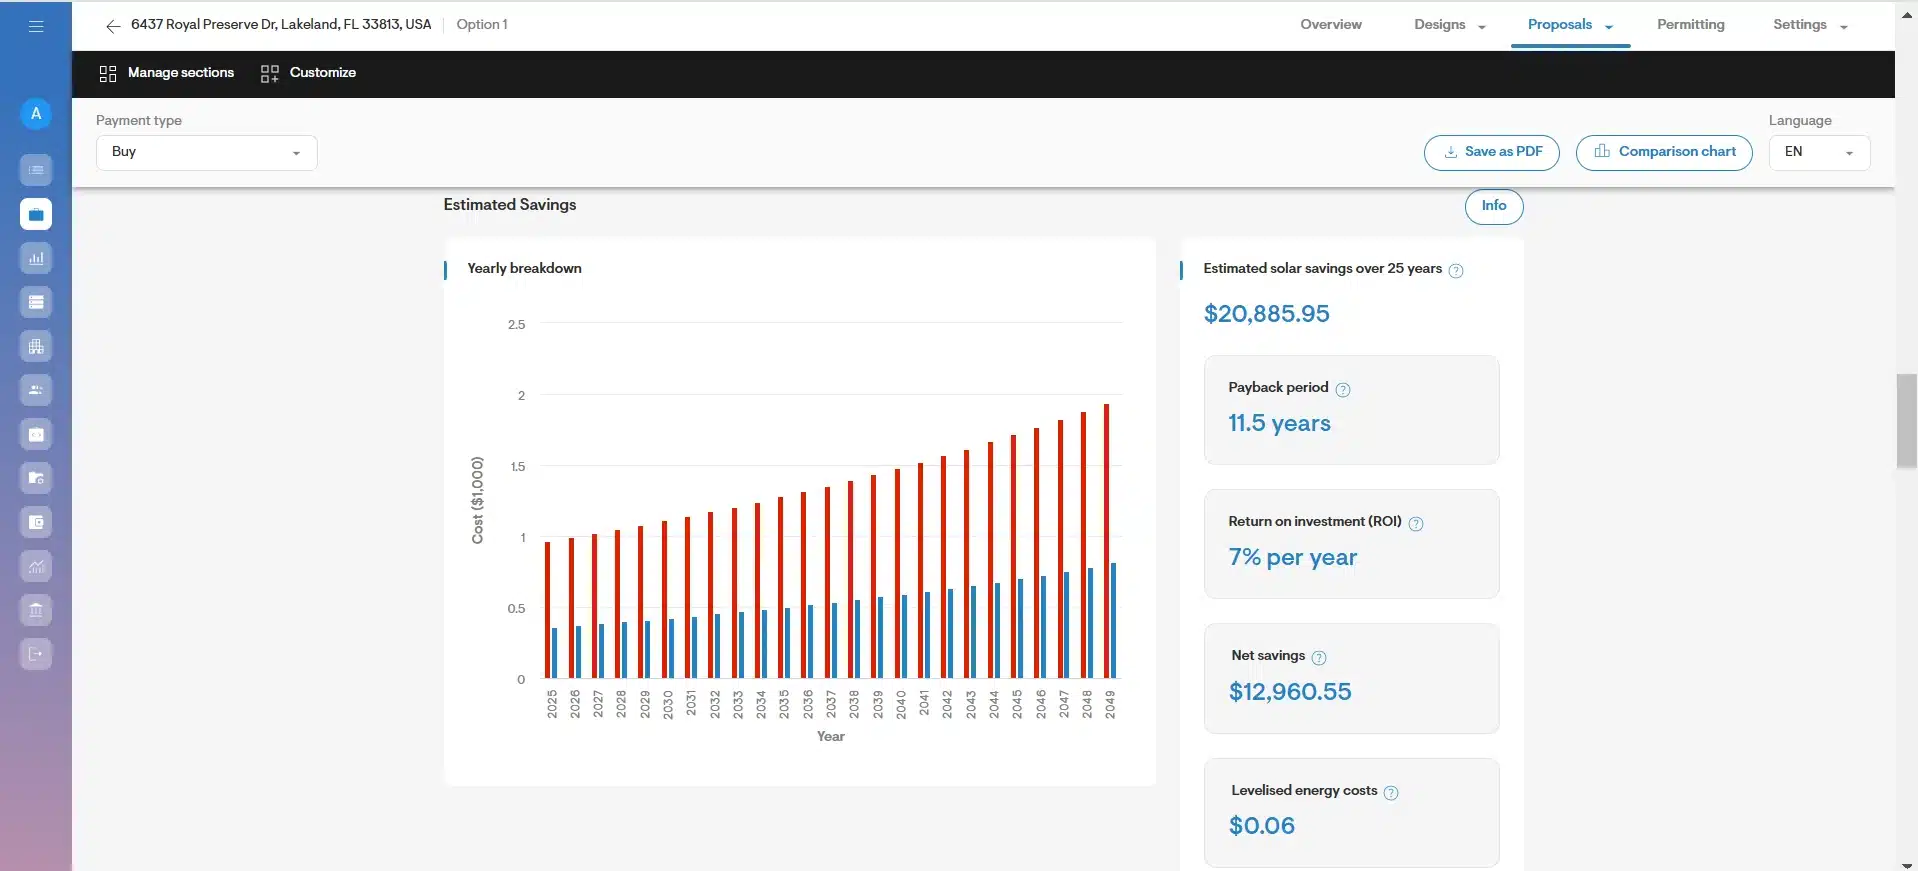Click the vertical page scrollbar thumb
1918x871 pixels.
(x=1906, y=420)
